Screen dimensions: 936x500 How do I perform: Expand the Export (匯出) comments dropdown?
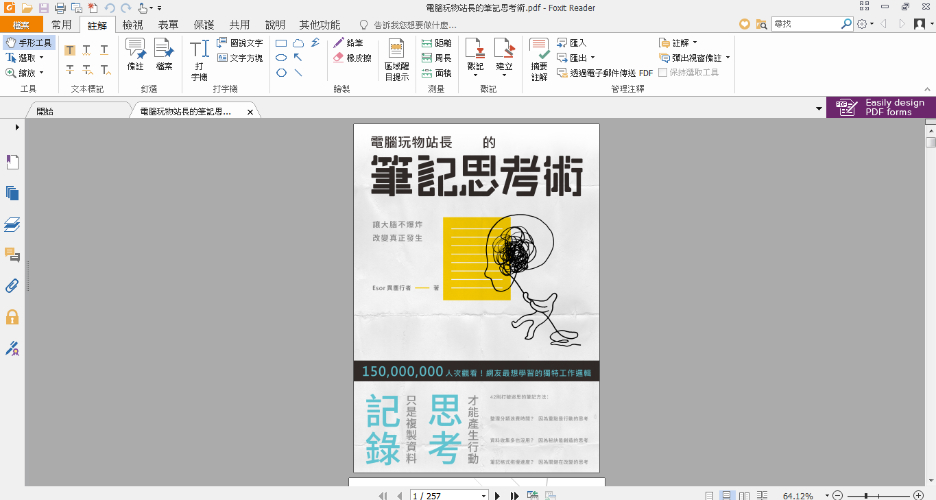(593, 58)
